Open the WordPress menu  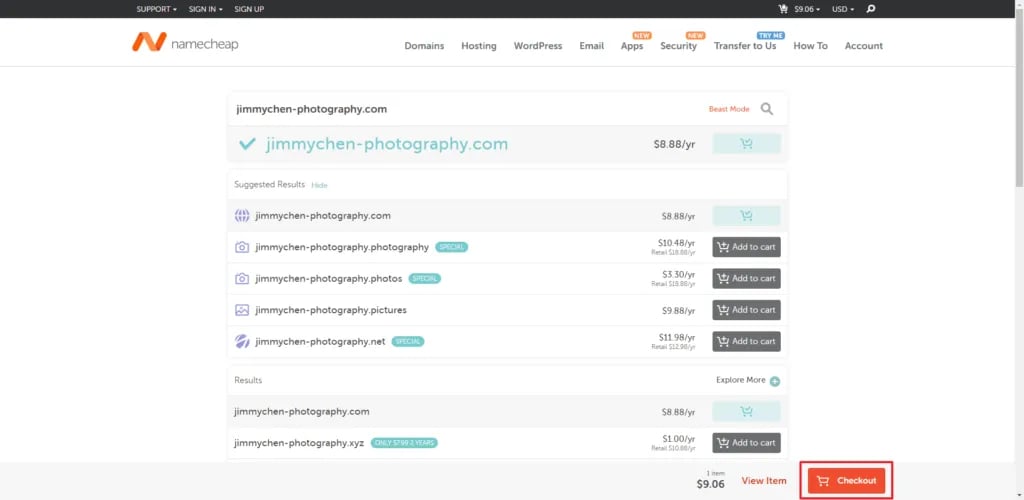[537, 46]
